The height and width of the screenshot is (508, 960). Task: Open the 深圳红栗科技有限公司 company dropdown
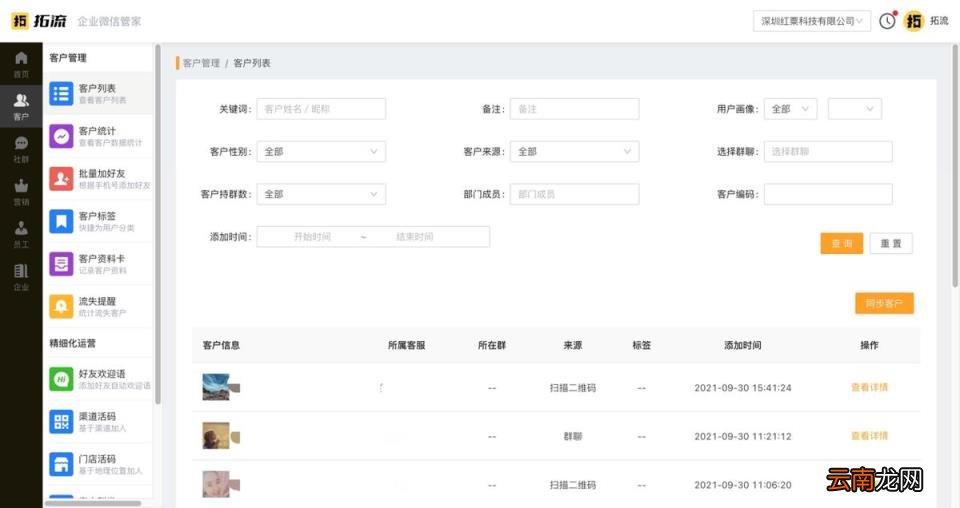pyautogui.click(x=811, y=21)
